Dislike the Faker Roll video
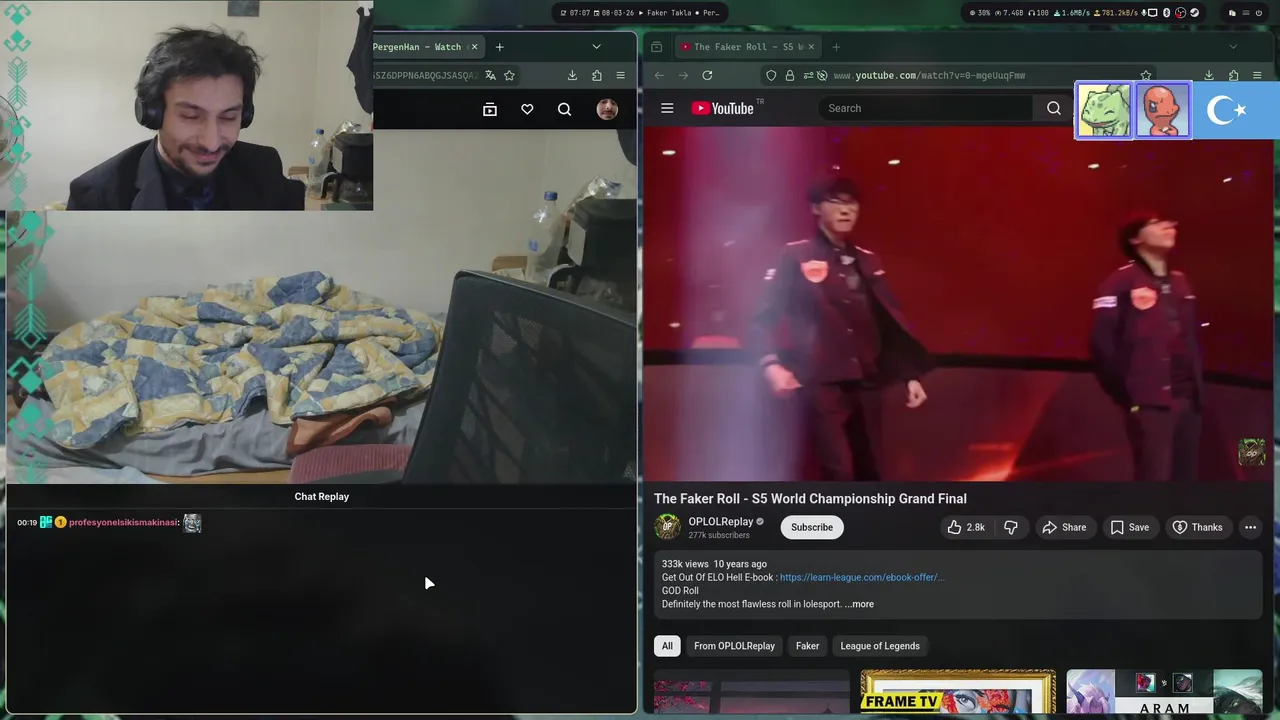 click(1011, 527)
